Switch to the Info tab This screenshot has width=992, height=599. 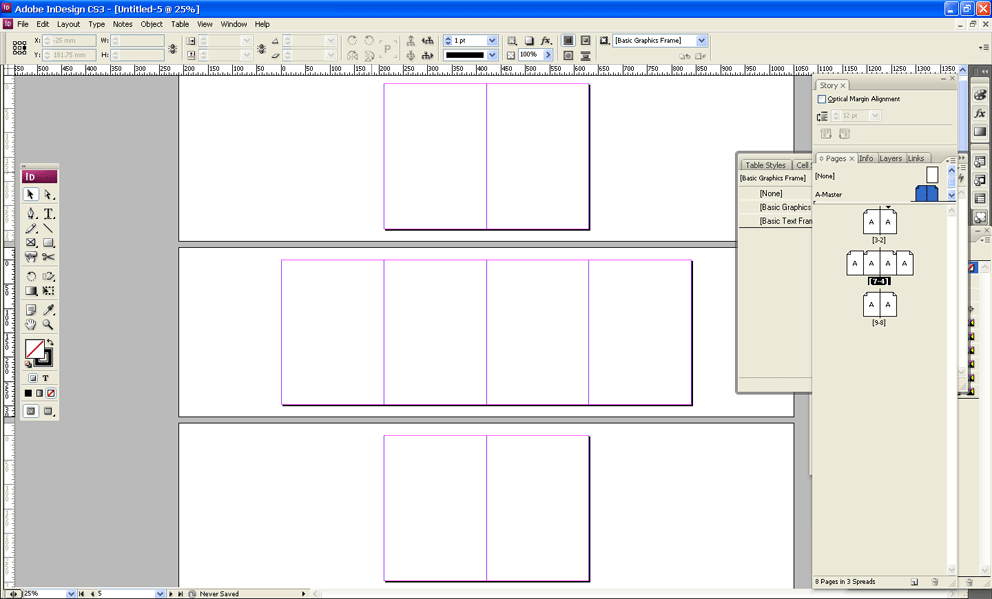click(x=866, y=159)
